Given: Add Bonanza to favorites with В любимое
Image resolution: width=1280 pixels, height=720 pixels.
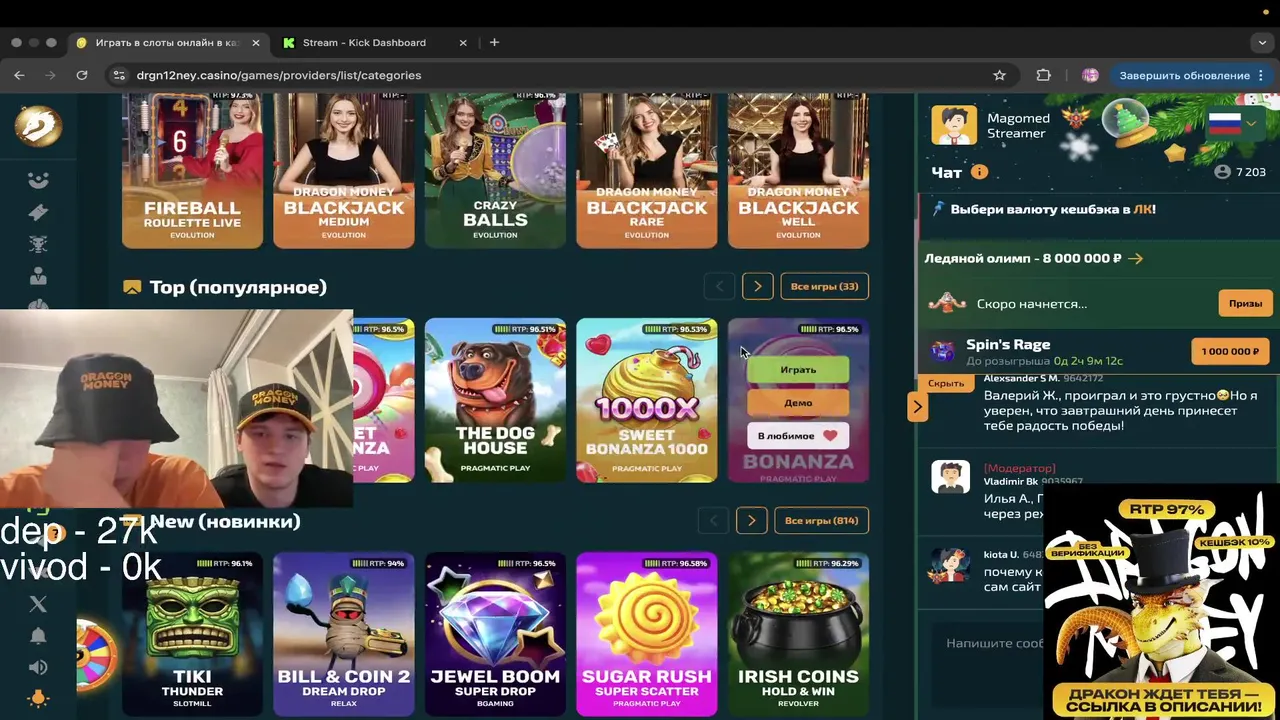Looking at the screenshot, I should [798, 436].
